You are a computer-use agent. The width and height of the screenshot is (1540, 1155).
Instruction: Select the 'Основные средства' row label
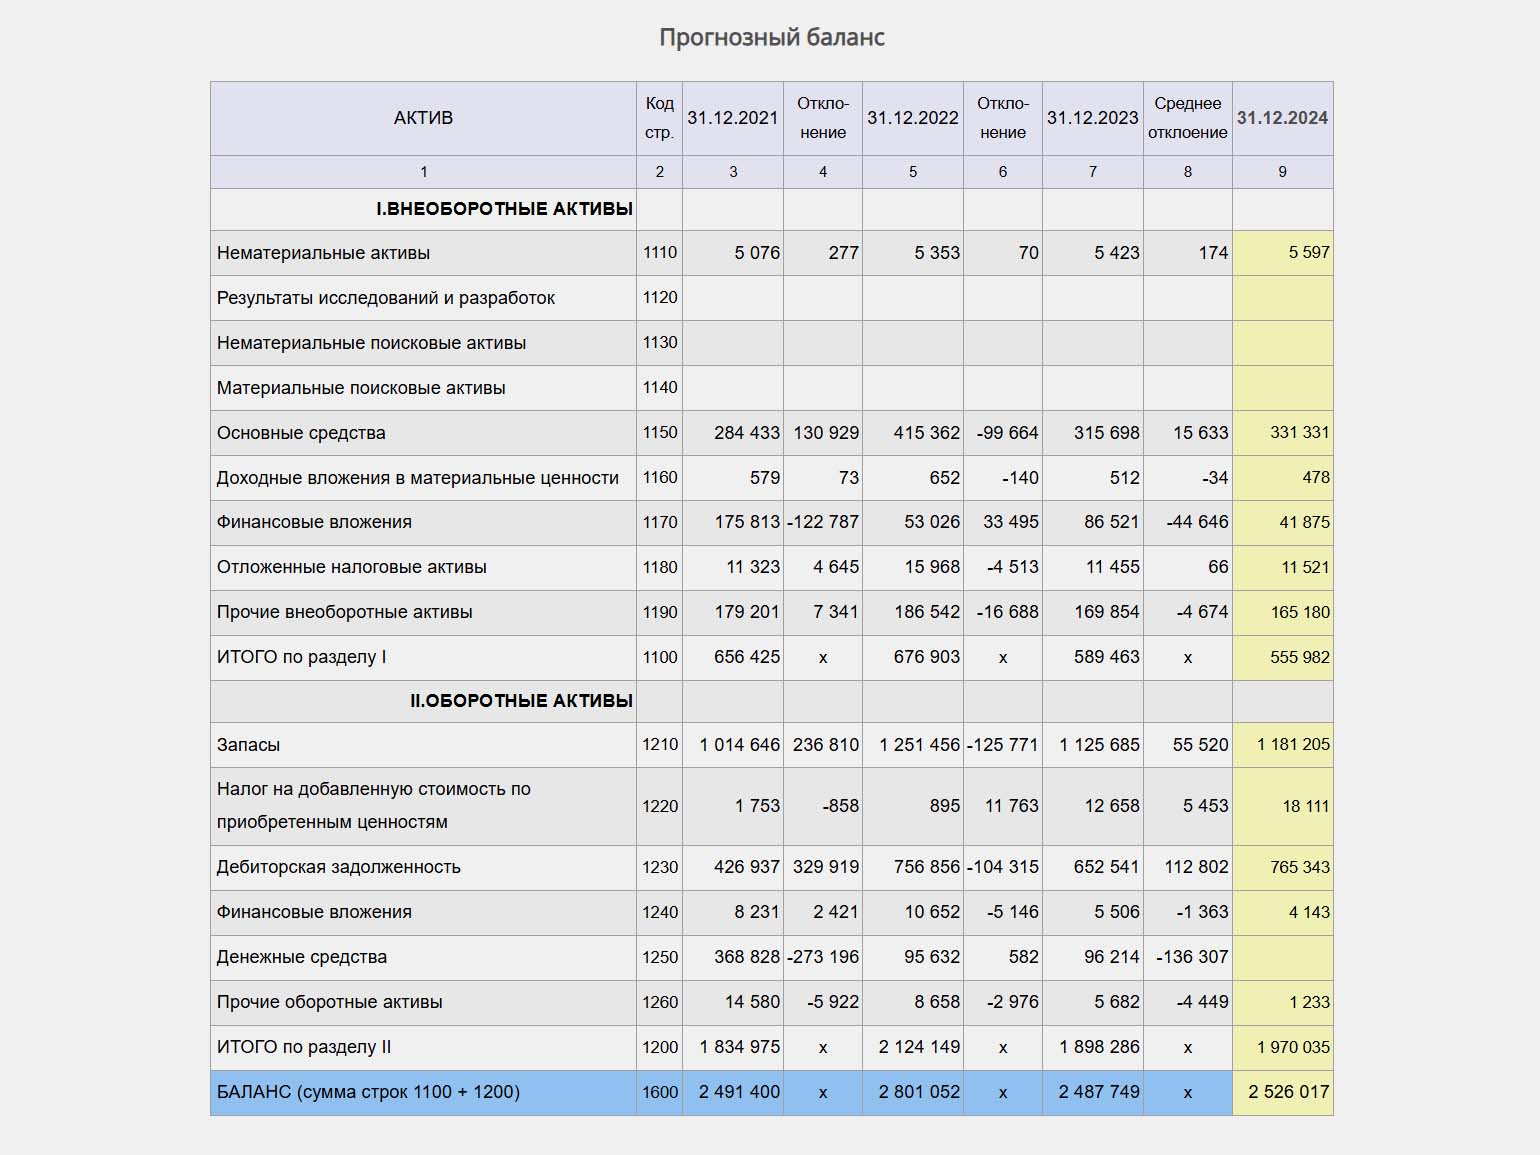coord(301,433)
